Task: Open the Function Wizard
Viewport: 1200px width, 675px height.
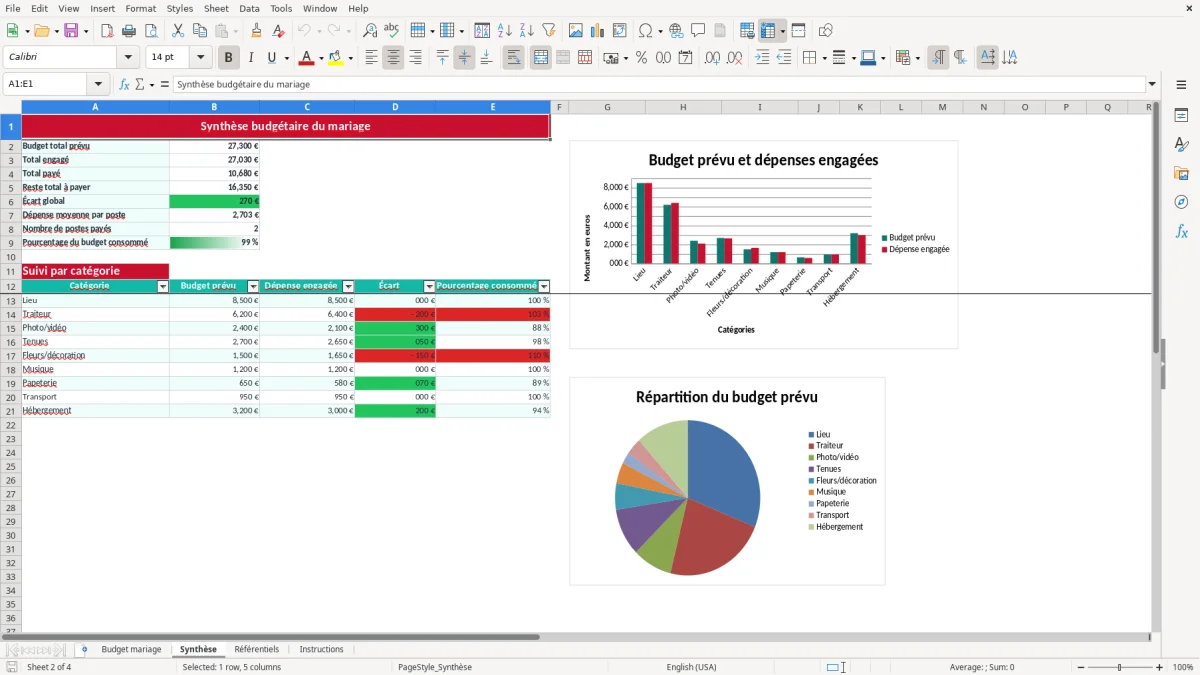Action: coord(125,84)
